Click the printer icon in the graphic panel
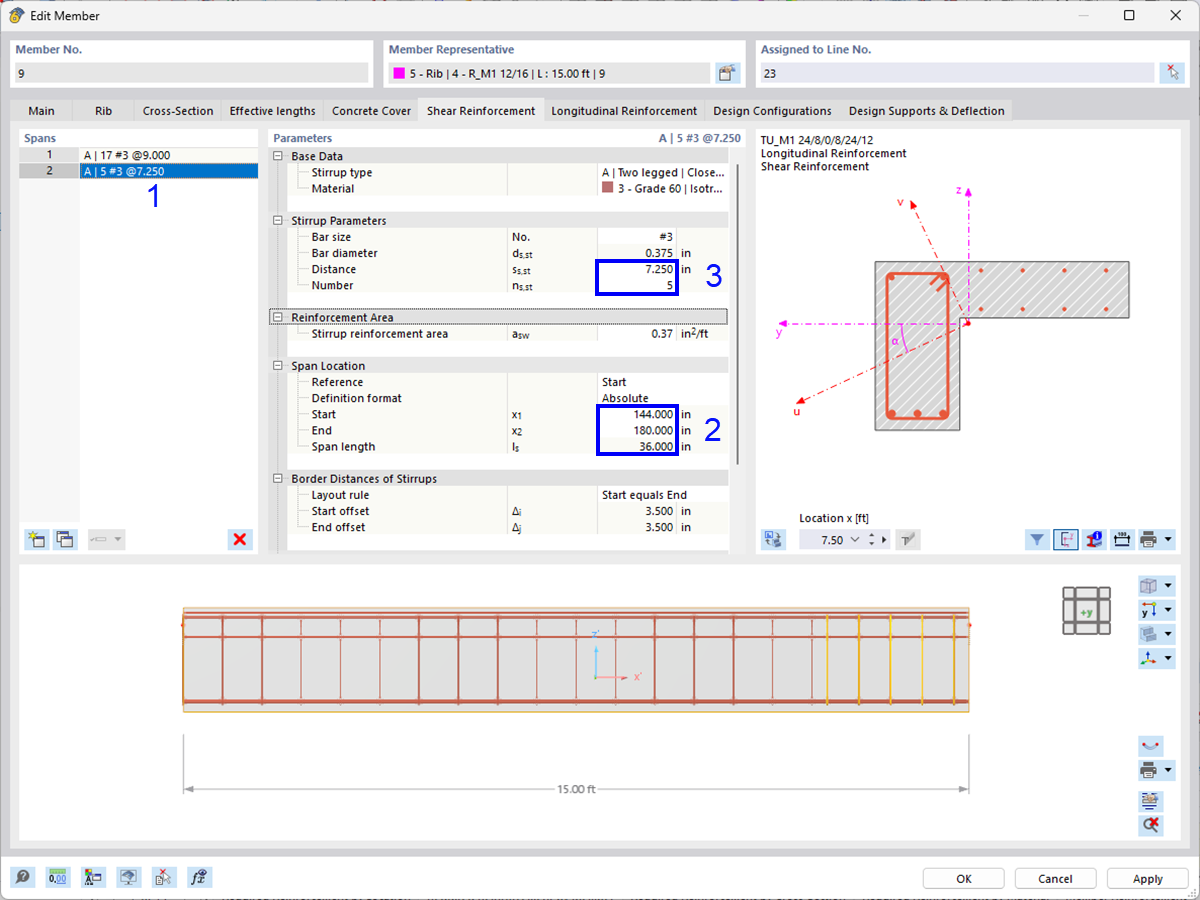 click(x=1148, y=539)
